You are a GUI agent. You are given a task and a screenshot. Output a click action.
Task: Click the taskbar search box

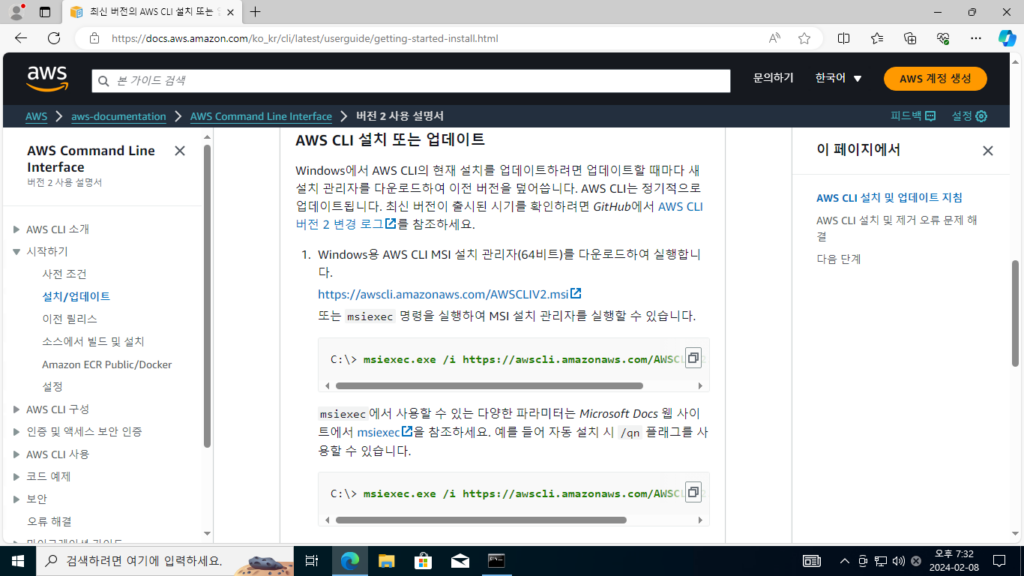[x=165, y=561]
